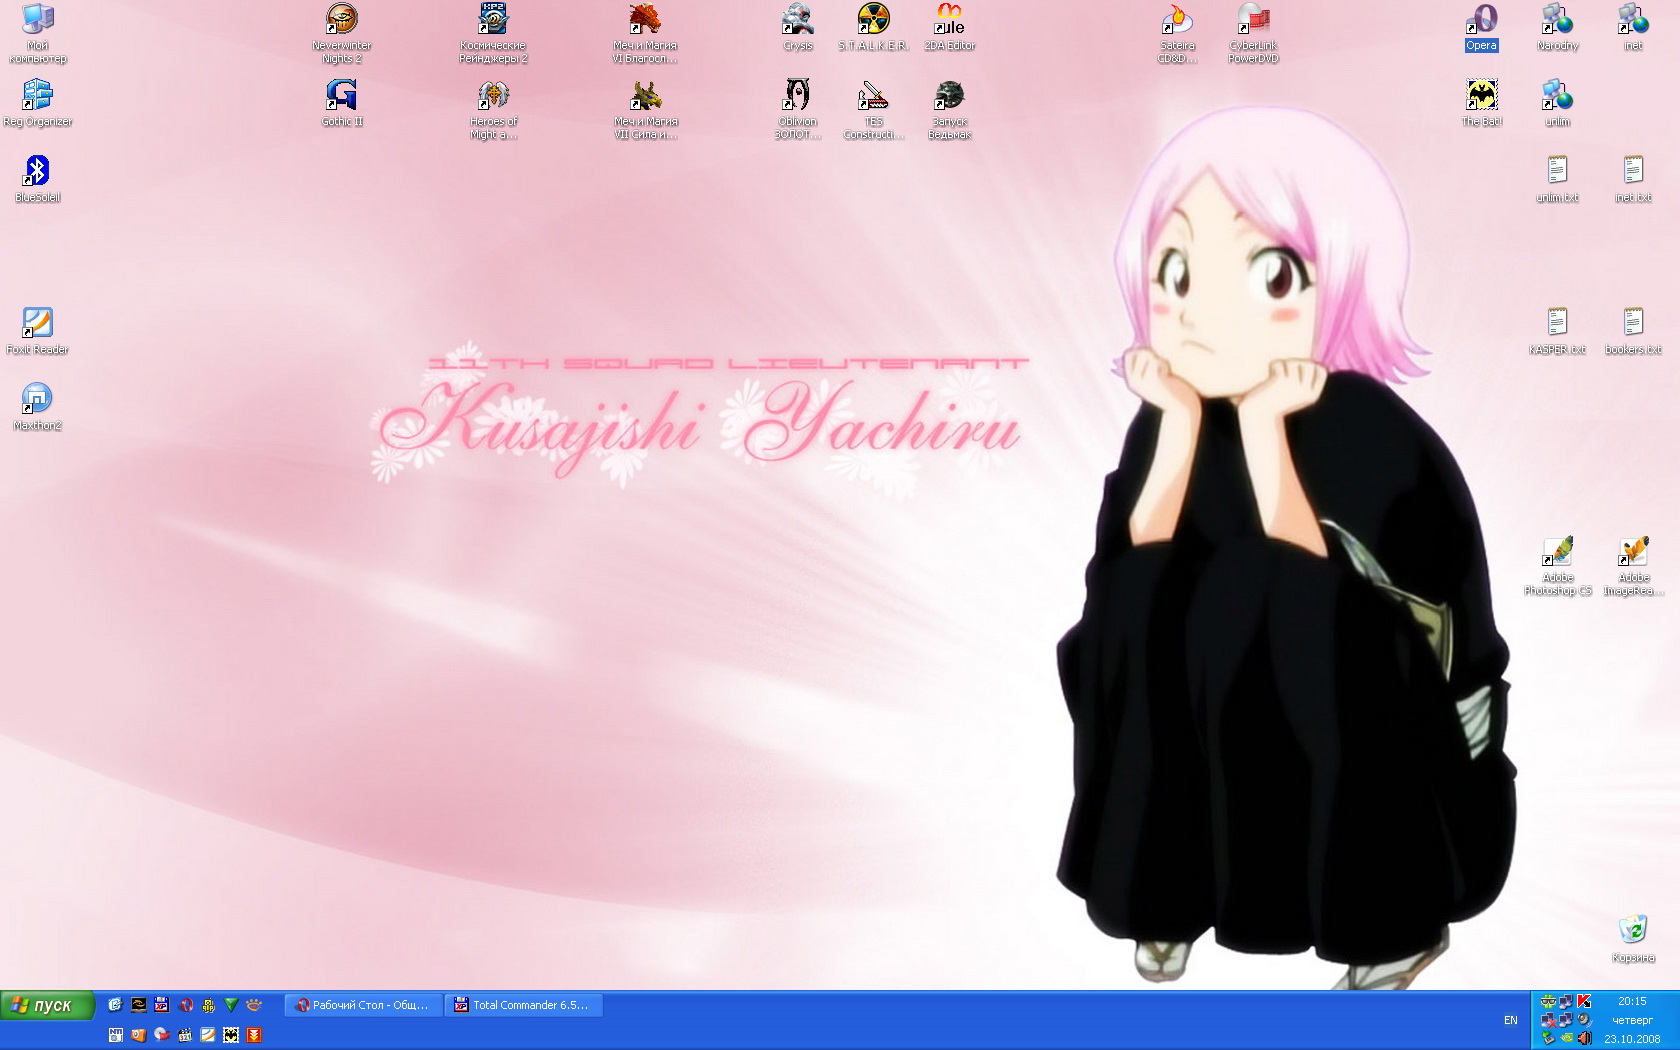The image size is (1680, 1050).
Task: Select Меч и Магия VII shortcut
Action: (646, 109)
